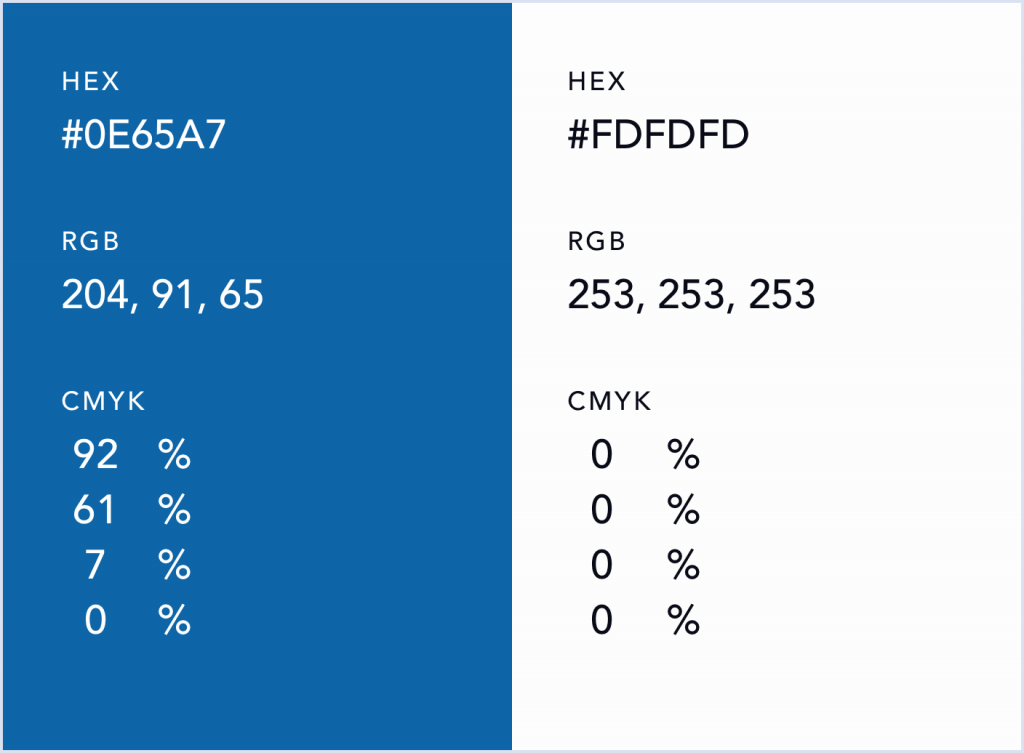Select the CMYK value 92
Viewport: 1024px width, 753px height.
click(96, 456)
